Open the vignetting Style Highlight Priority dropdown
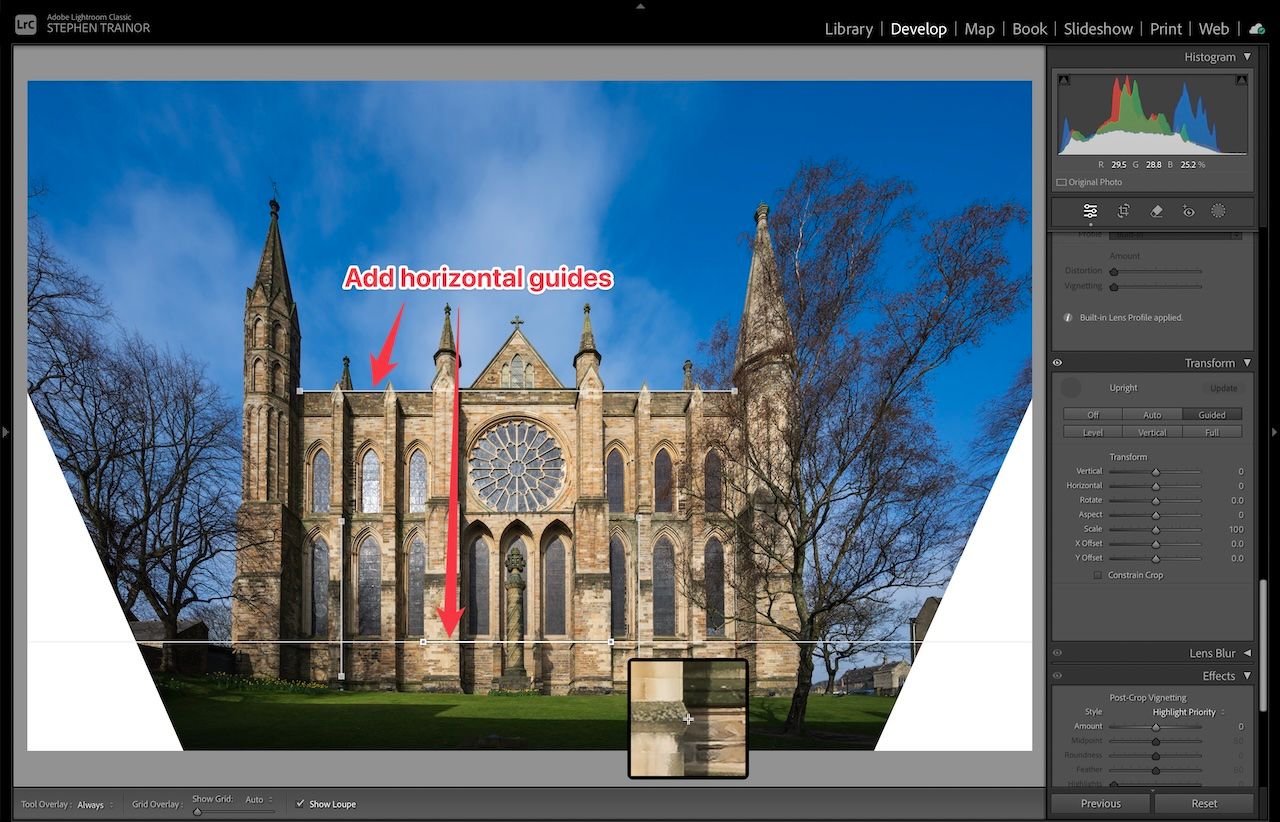The height and width of the screenshot is (822, 1280). click(x=1189, y=712)
